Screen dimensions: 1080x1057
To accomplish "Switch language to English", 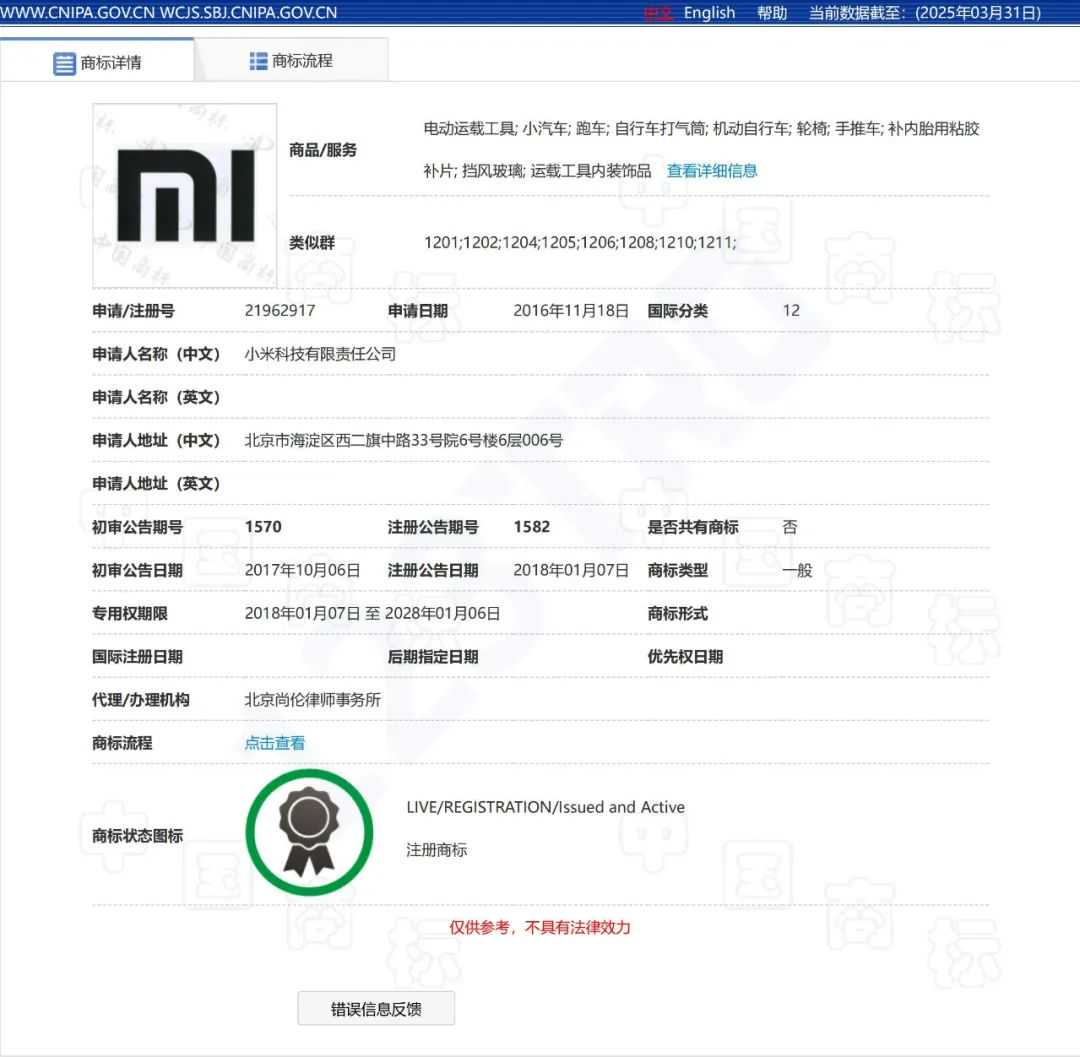I will (709, 13).
